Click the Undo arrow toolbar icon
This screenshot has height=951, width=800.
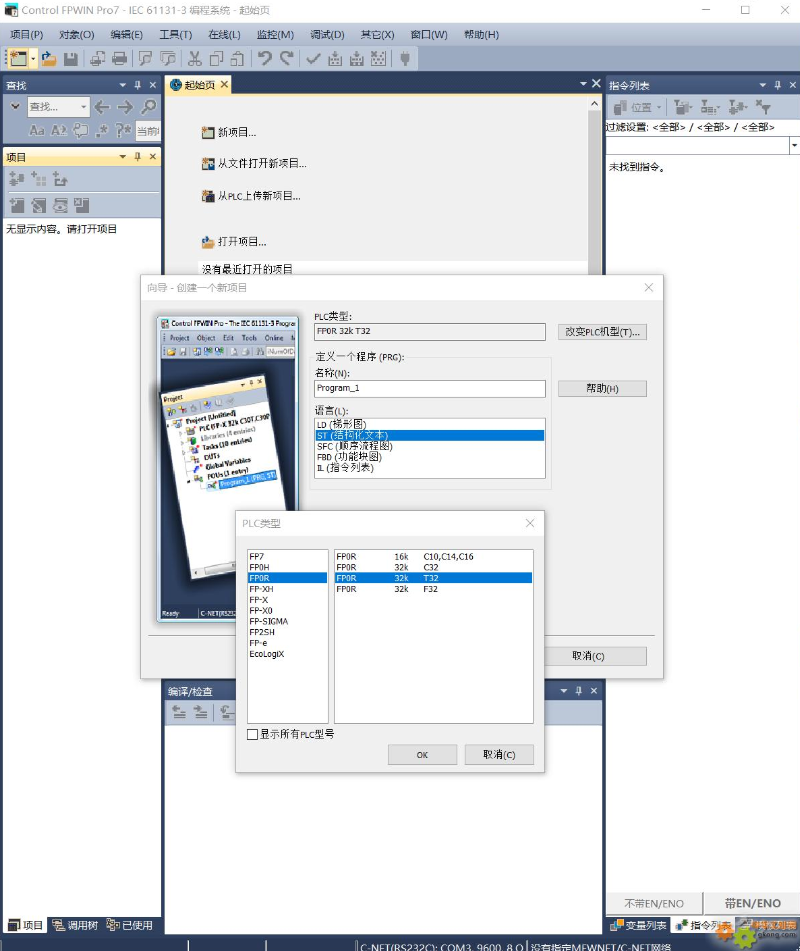pos(264,59)
